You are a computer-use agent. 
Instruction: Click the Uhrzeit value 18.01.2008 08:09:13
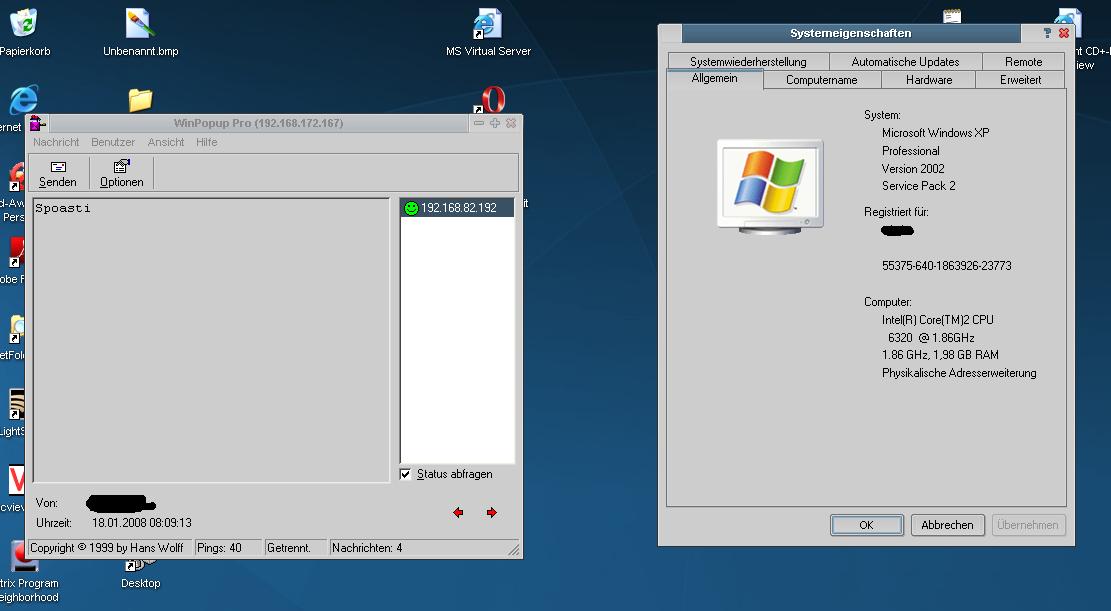click(142, 523)
